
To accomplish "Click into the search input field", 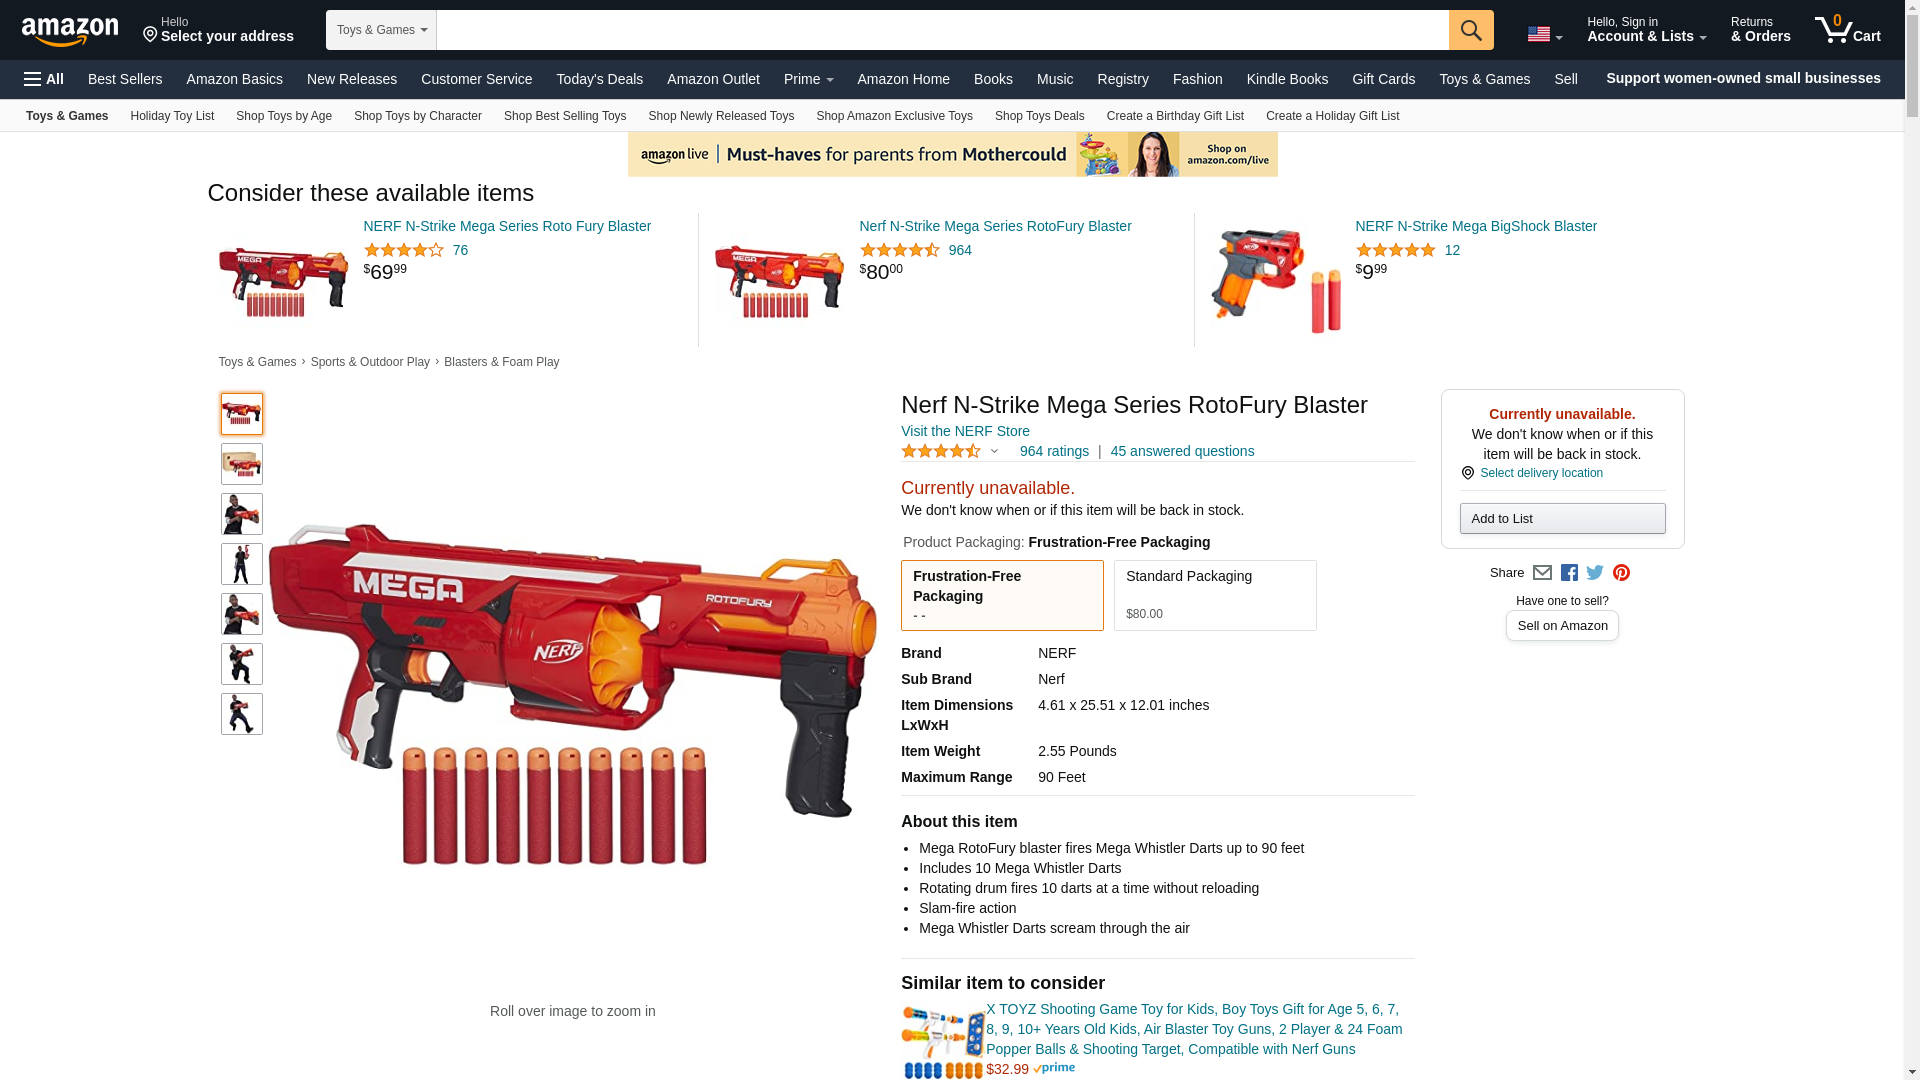I will pos(942,30).
